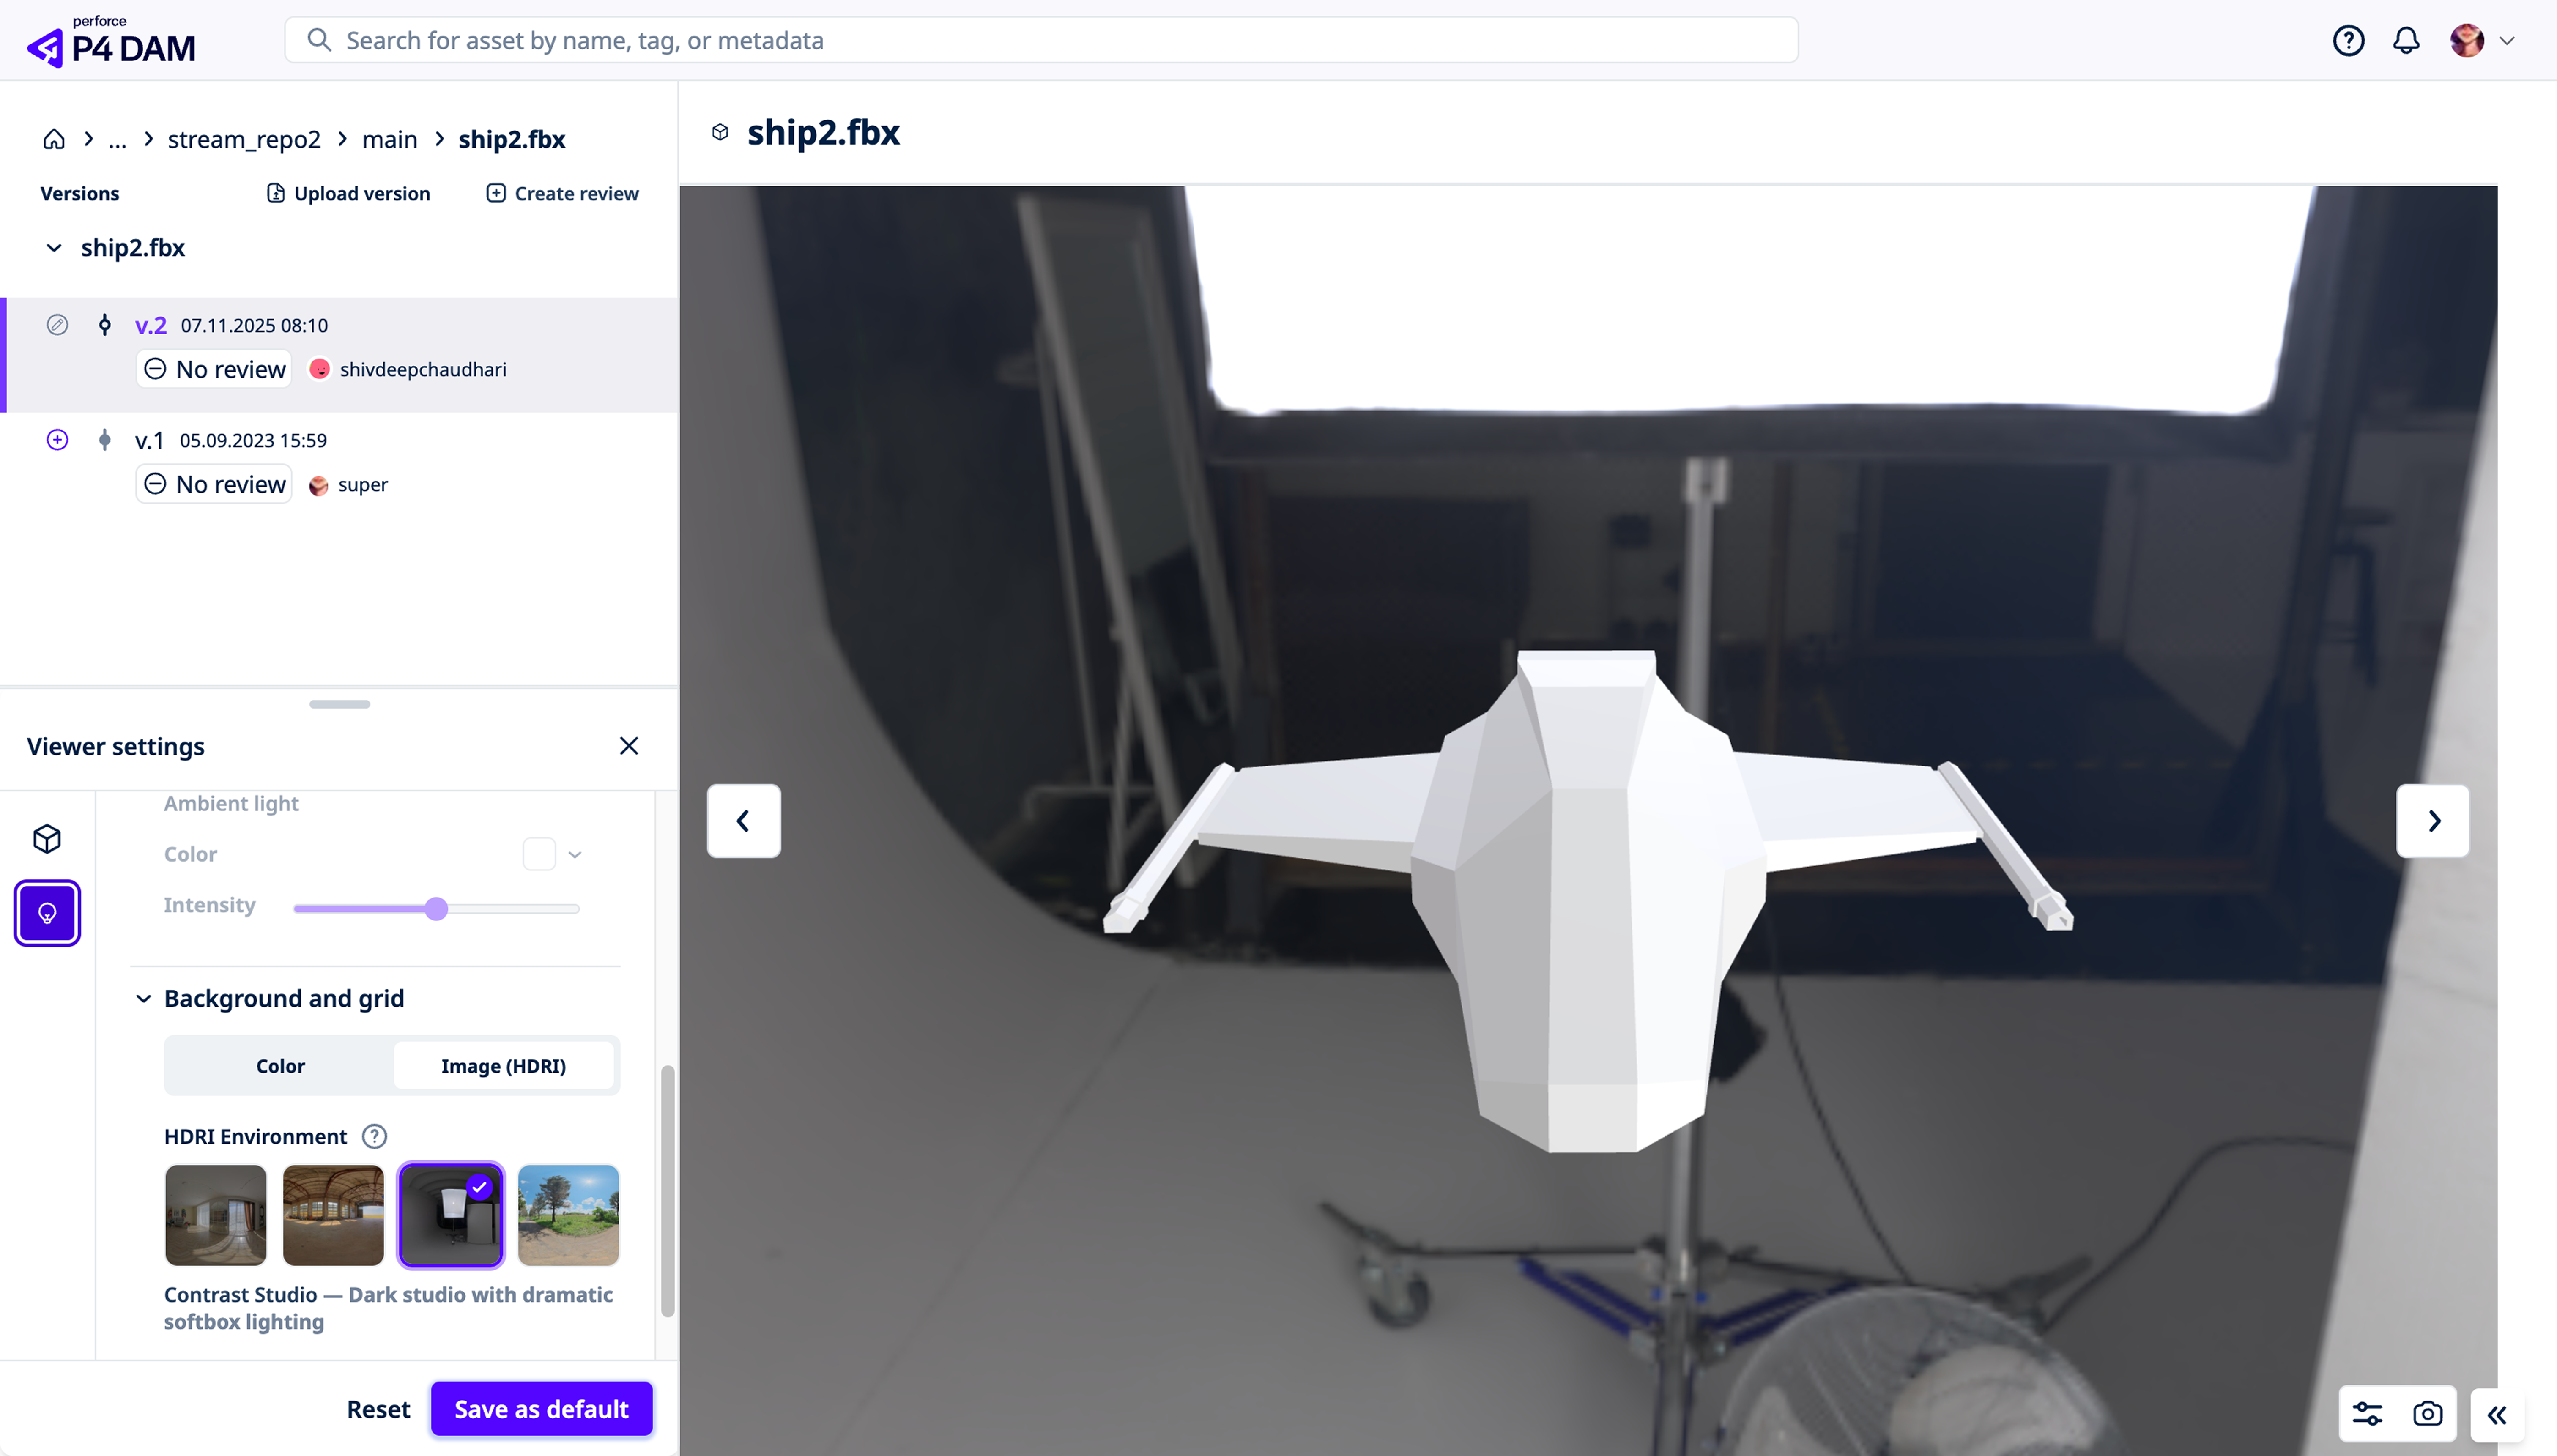Screen dimensions: 2557x1456
Task: Collapse side panel with double-chevron icon
Action: coord(2497,1415)
